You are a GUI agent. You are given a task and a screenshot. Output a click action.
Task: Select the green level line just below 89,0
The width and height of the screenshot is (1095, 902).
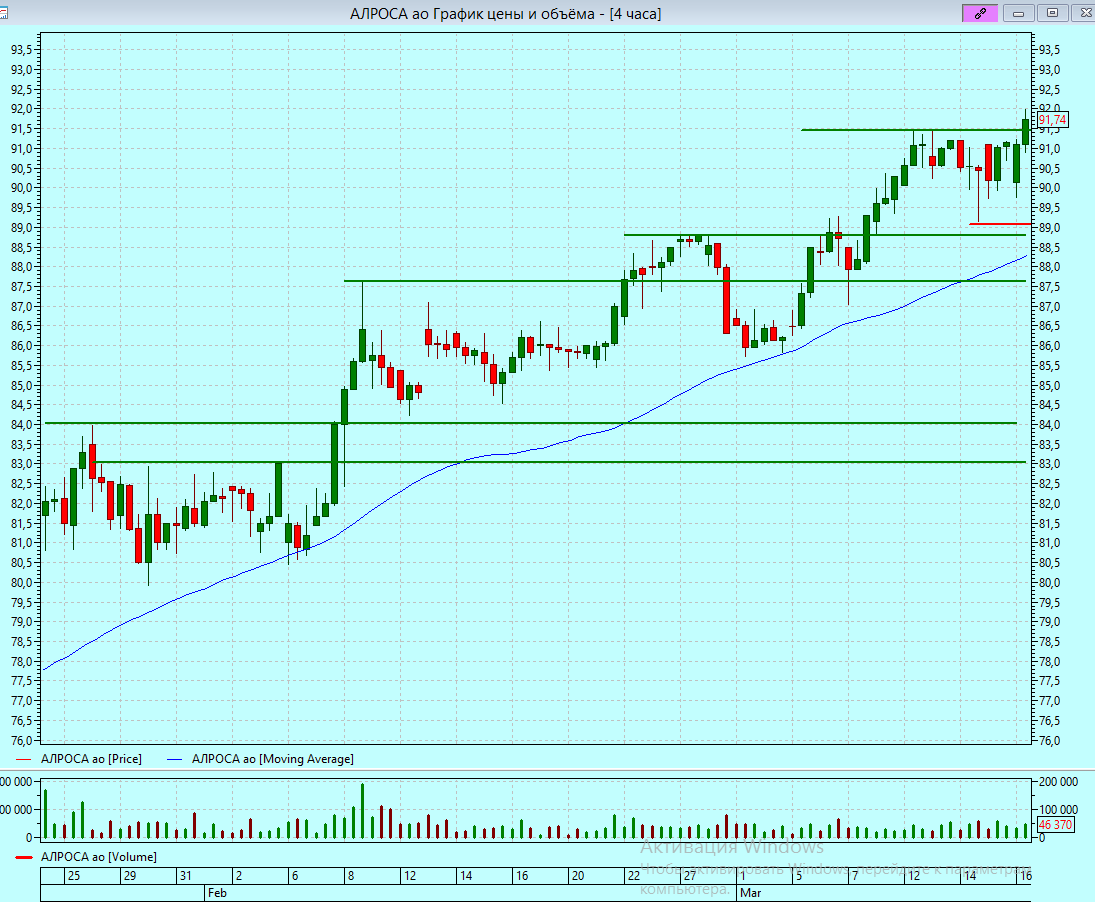pyautogui.click(x=825, y=235)
